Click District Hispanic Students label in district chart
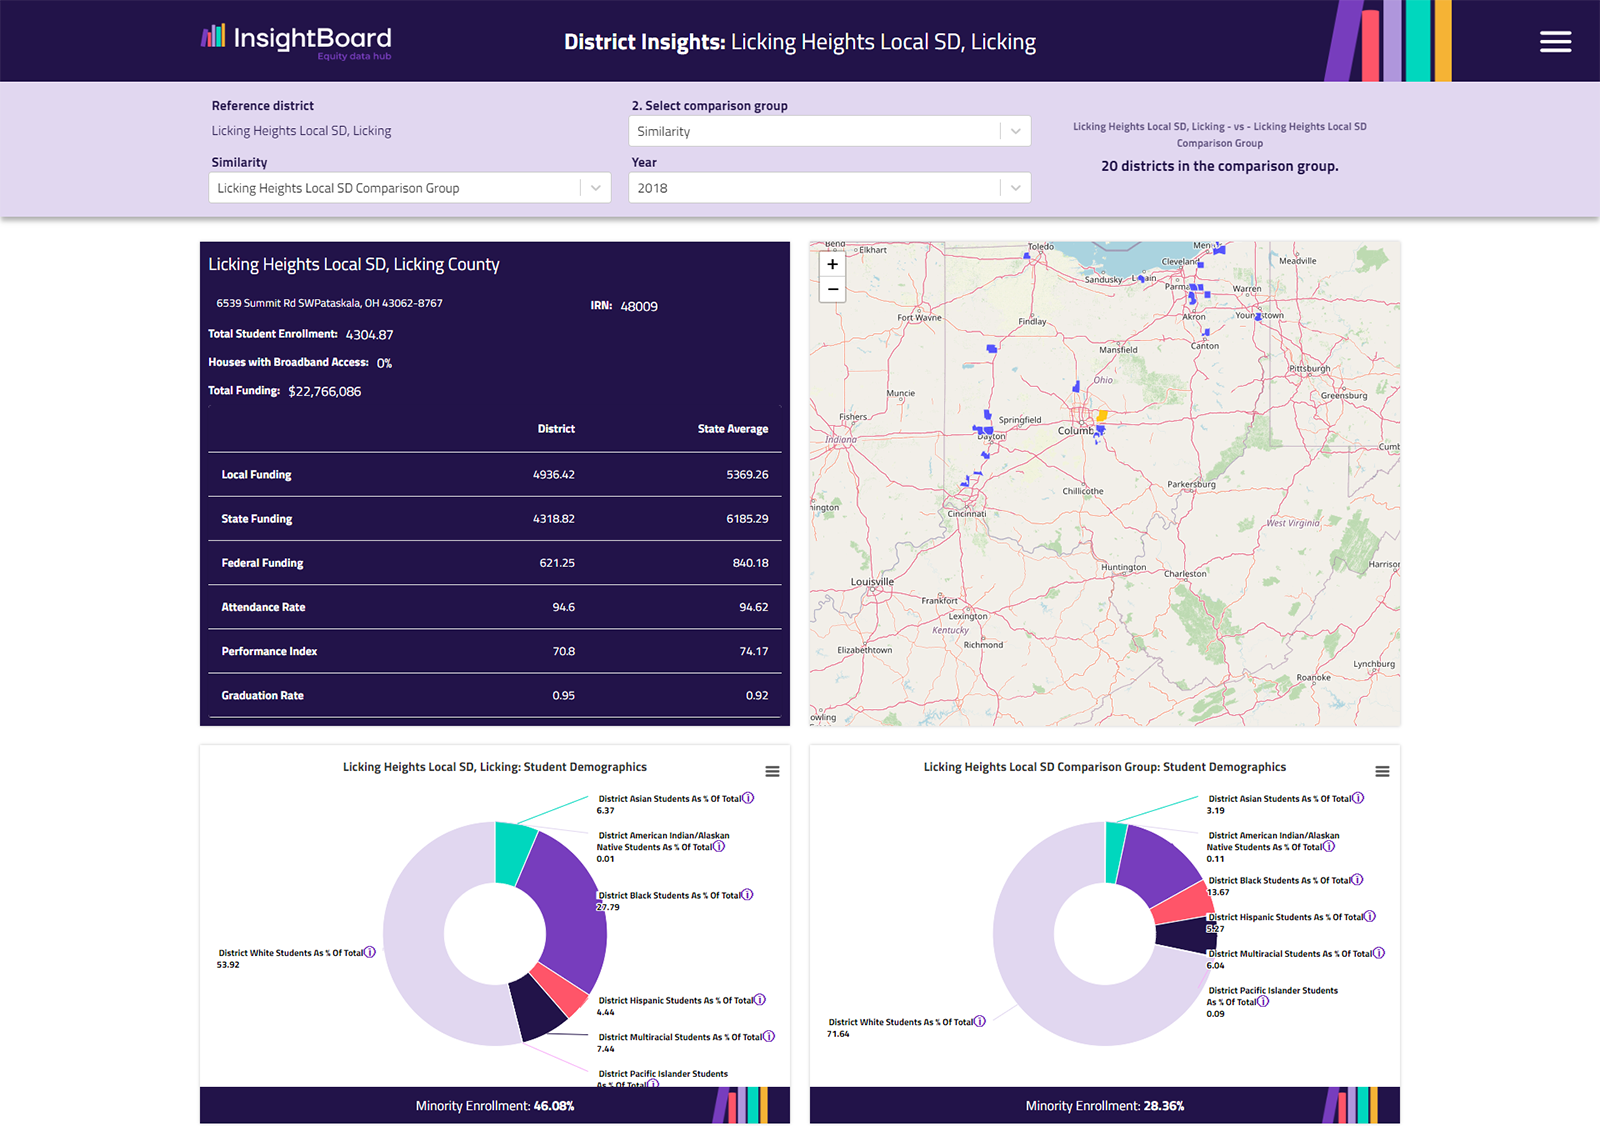The image size is (1600, 1126). point(675,1000)
